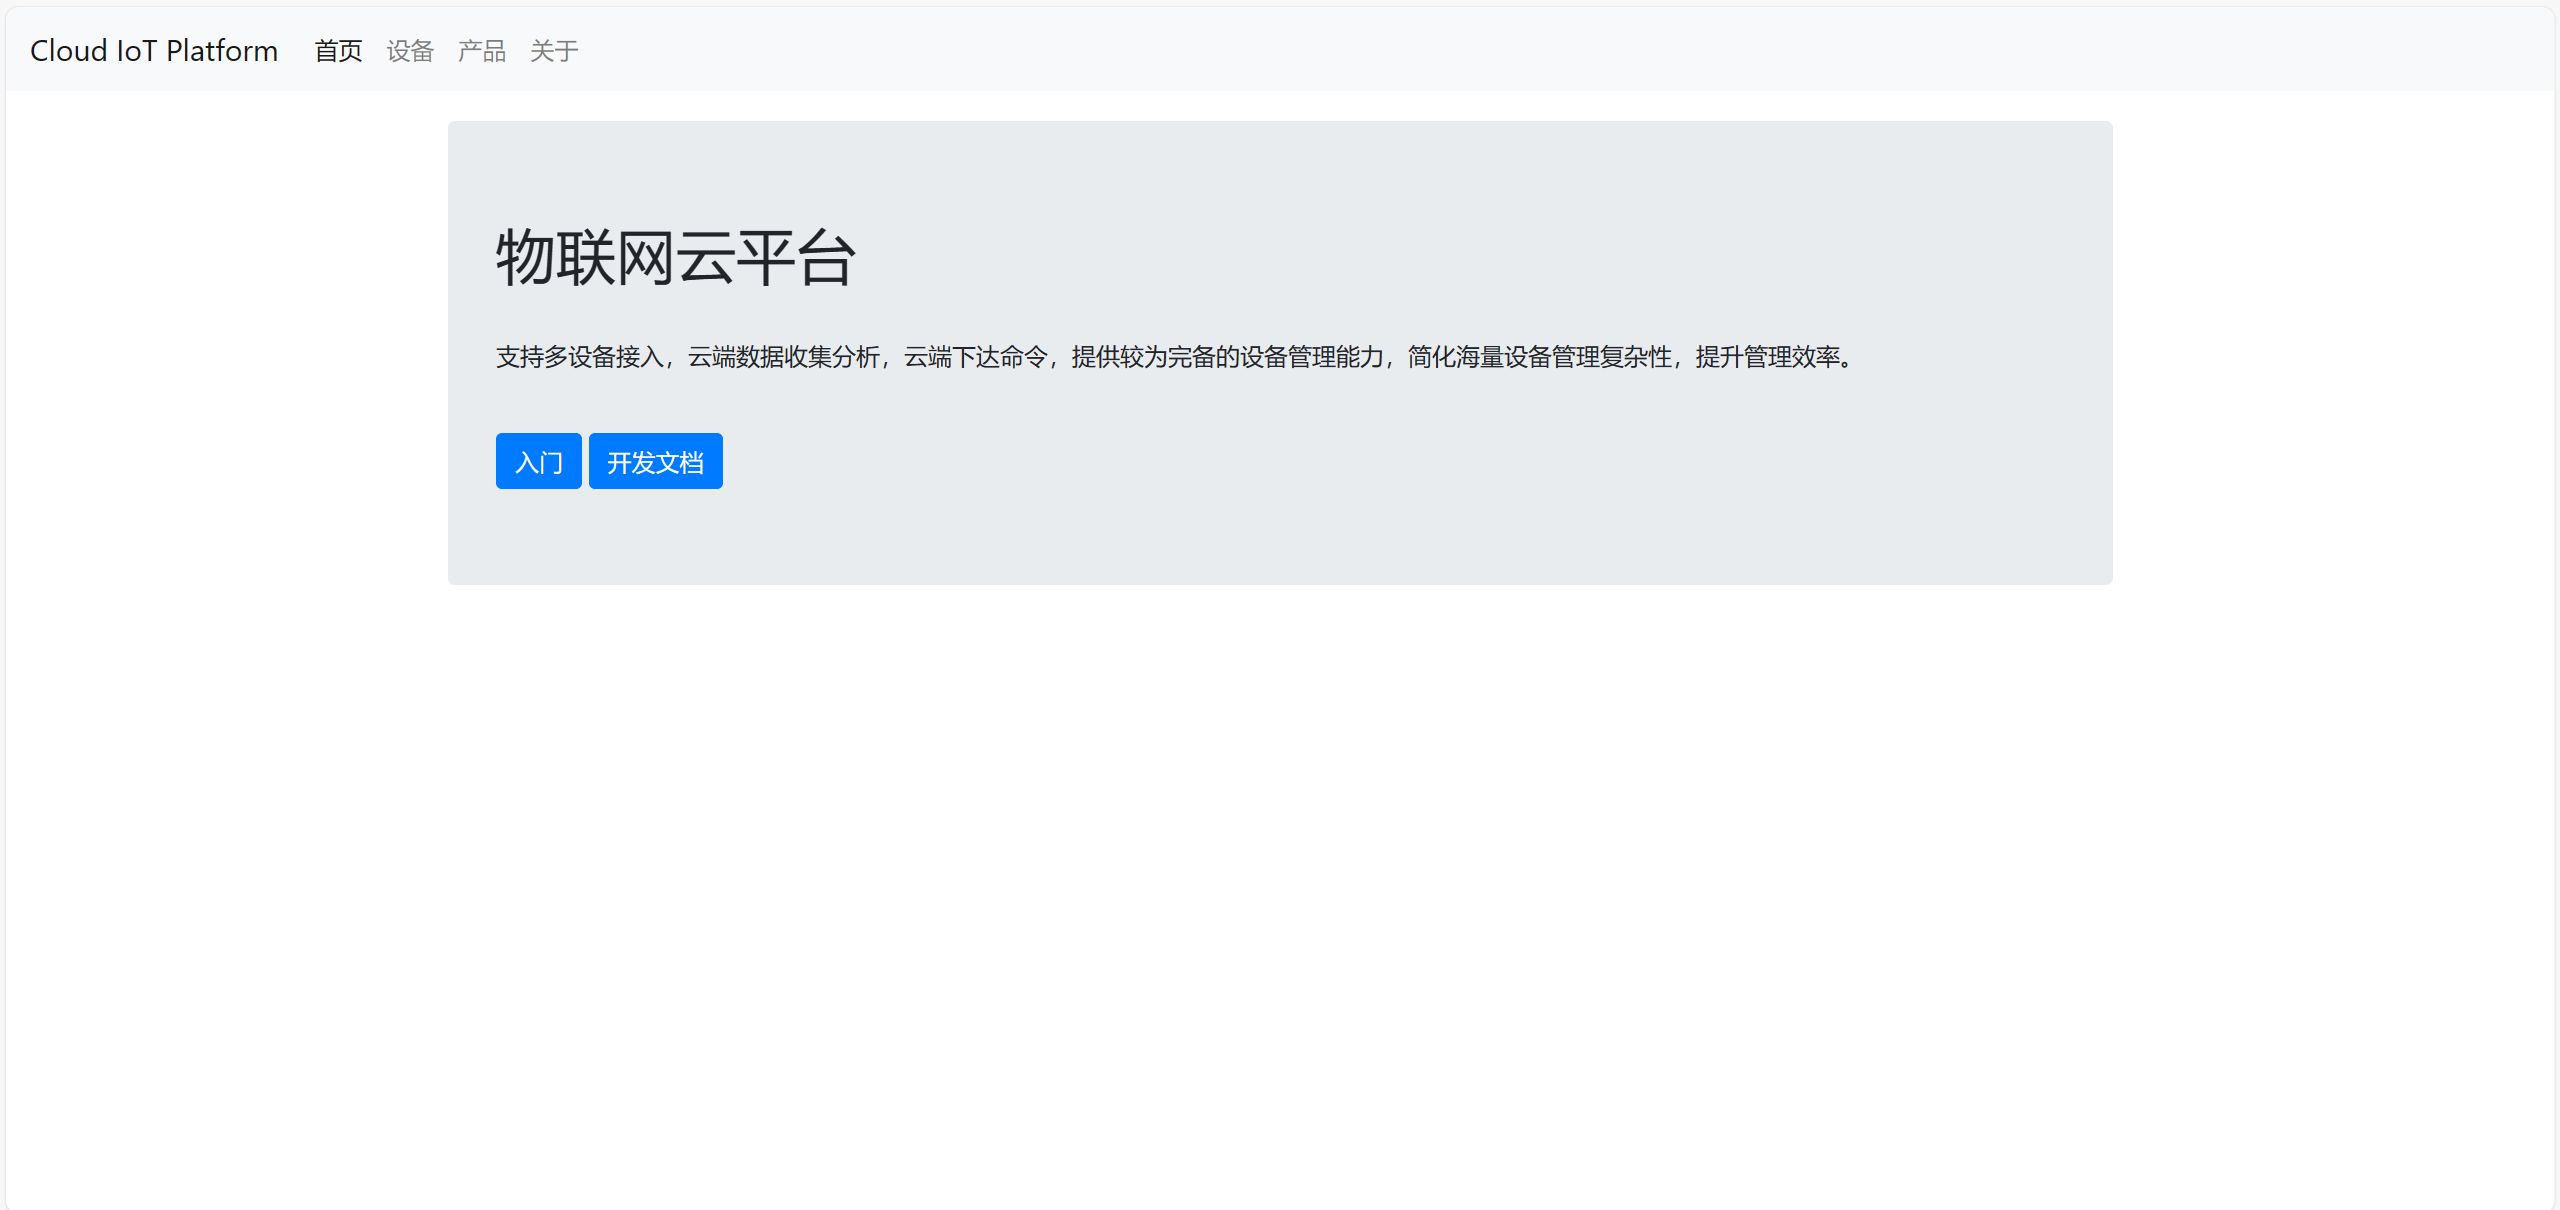The height and width of the screenshot is (1210, 2560).
Task: Click the phrase 提供较为完备的设备管理能力
Action: [x=1228, y=357]
